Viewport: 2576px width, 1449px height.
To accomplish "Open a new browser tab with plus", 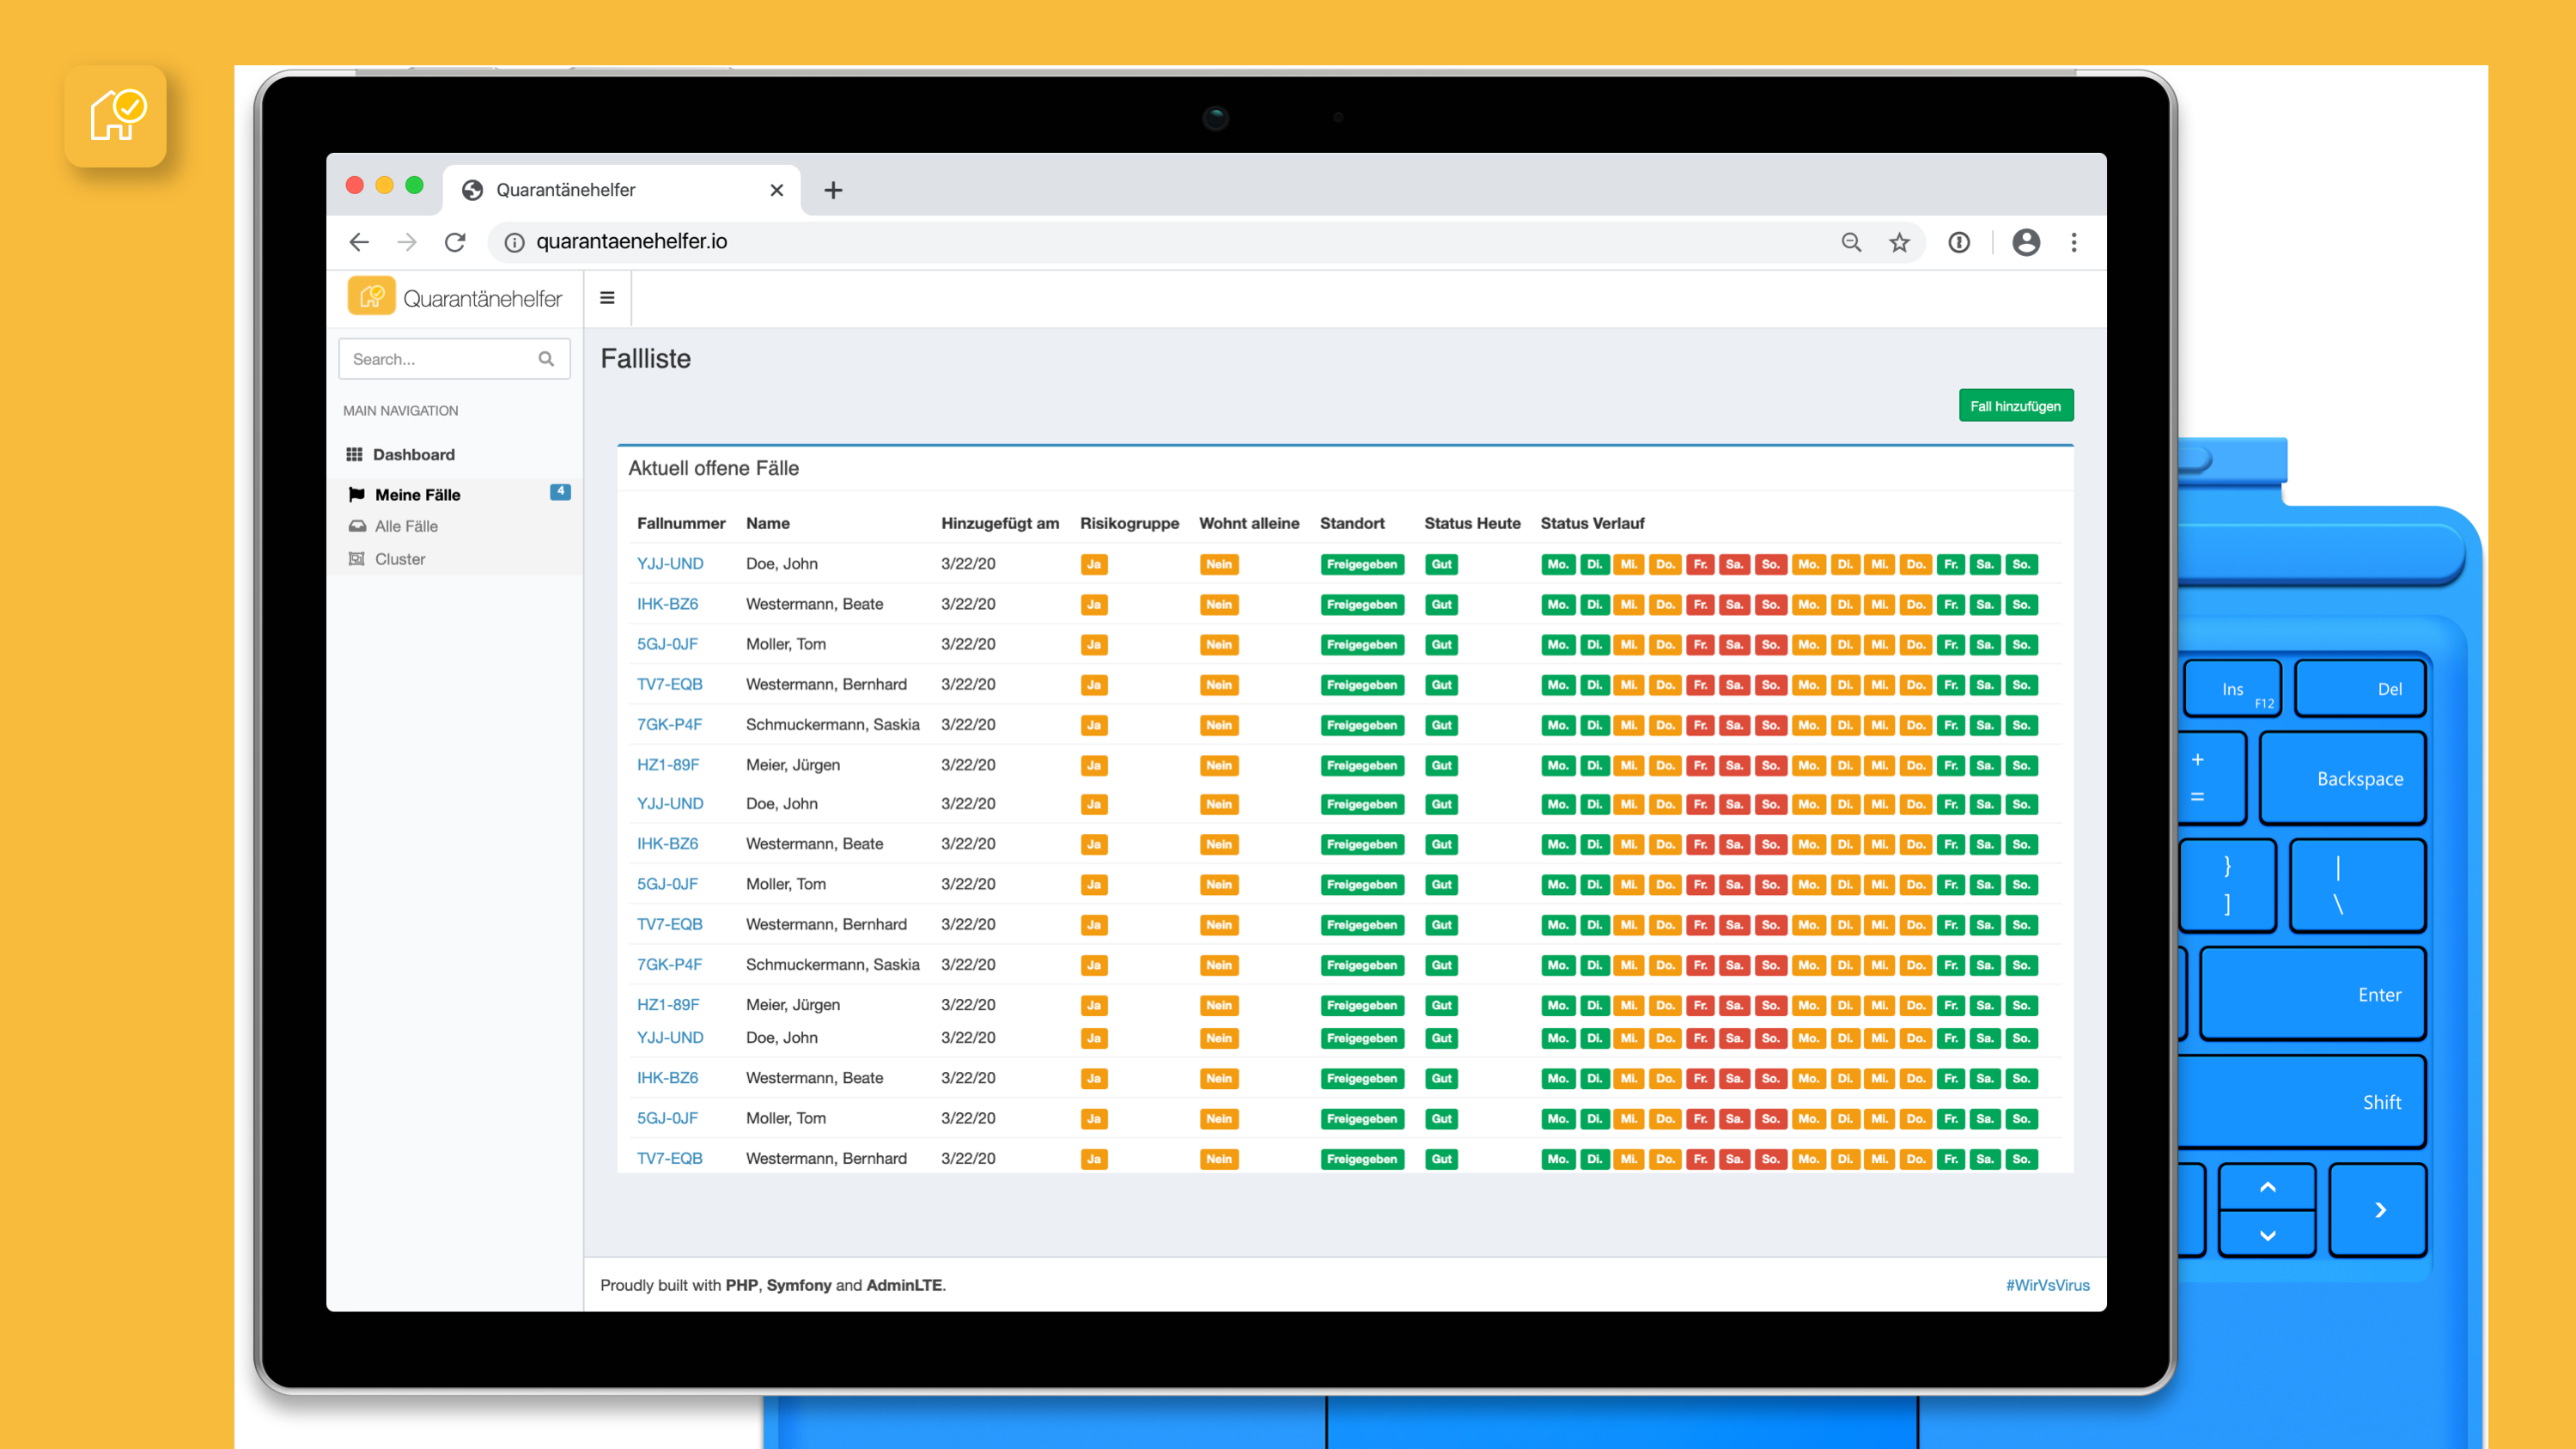I will tap(833, 190).
